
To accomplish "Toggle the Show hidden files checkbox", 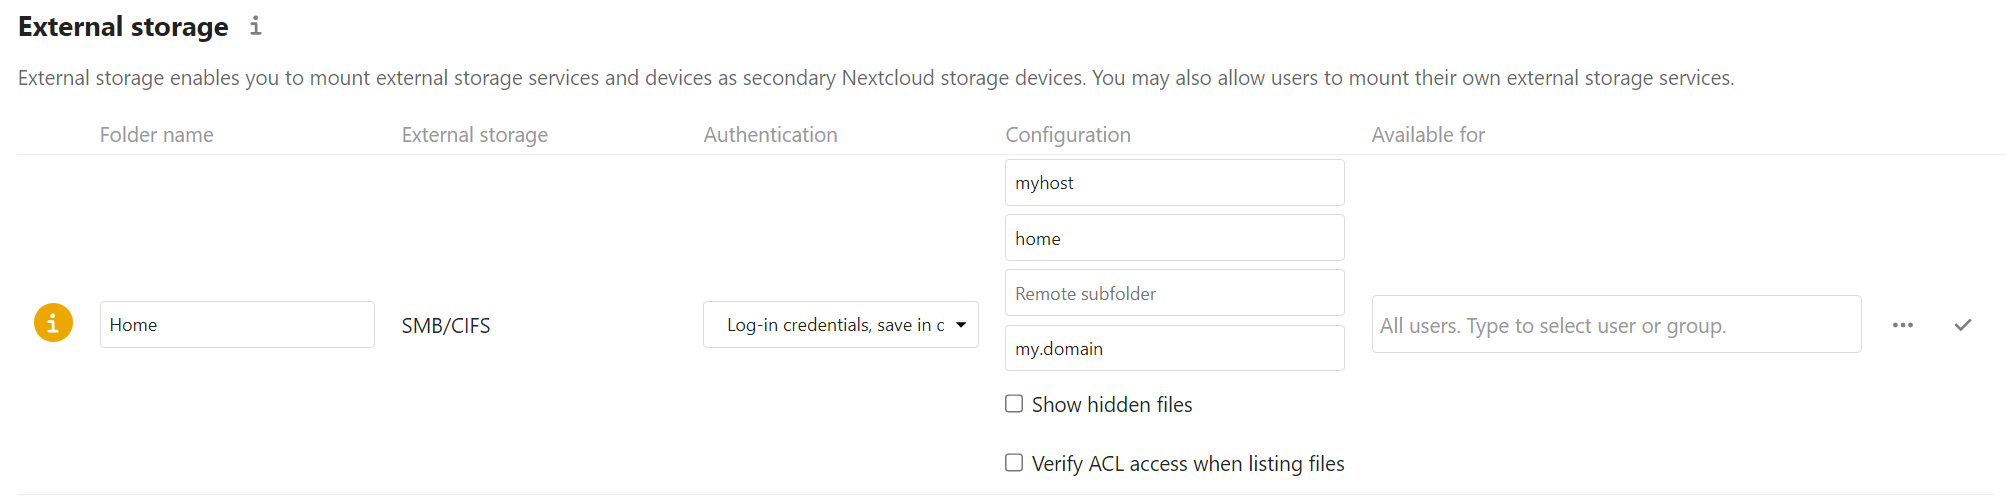I will click(1014, 404).
